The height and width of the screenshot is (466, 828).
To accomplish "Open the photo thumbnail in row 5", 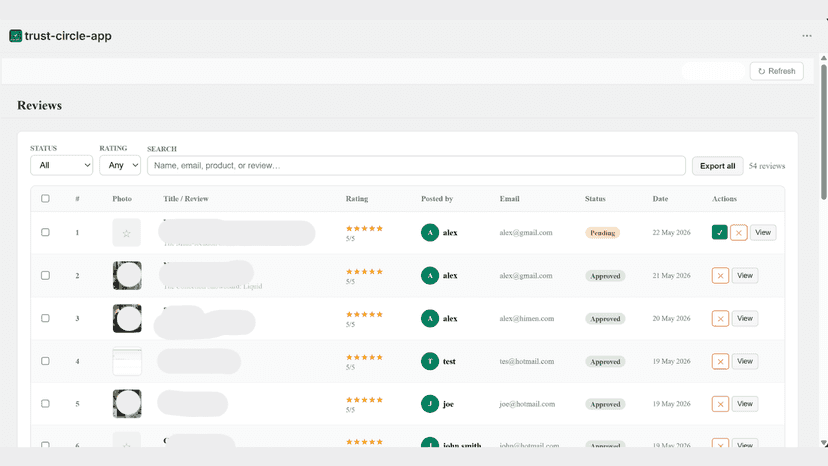I will 127,404.
